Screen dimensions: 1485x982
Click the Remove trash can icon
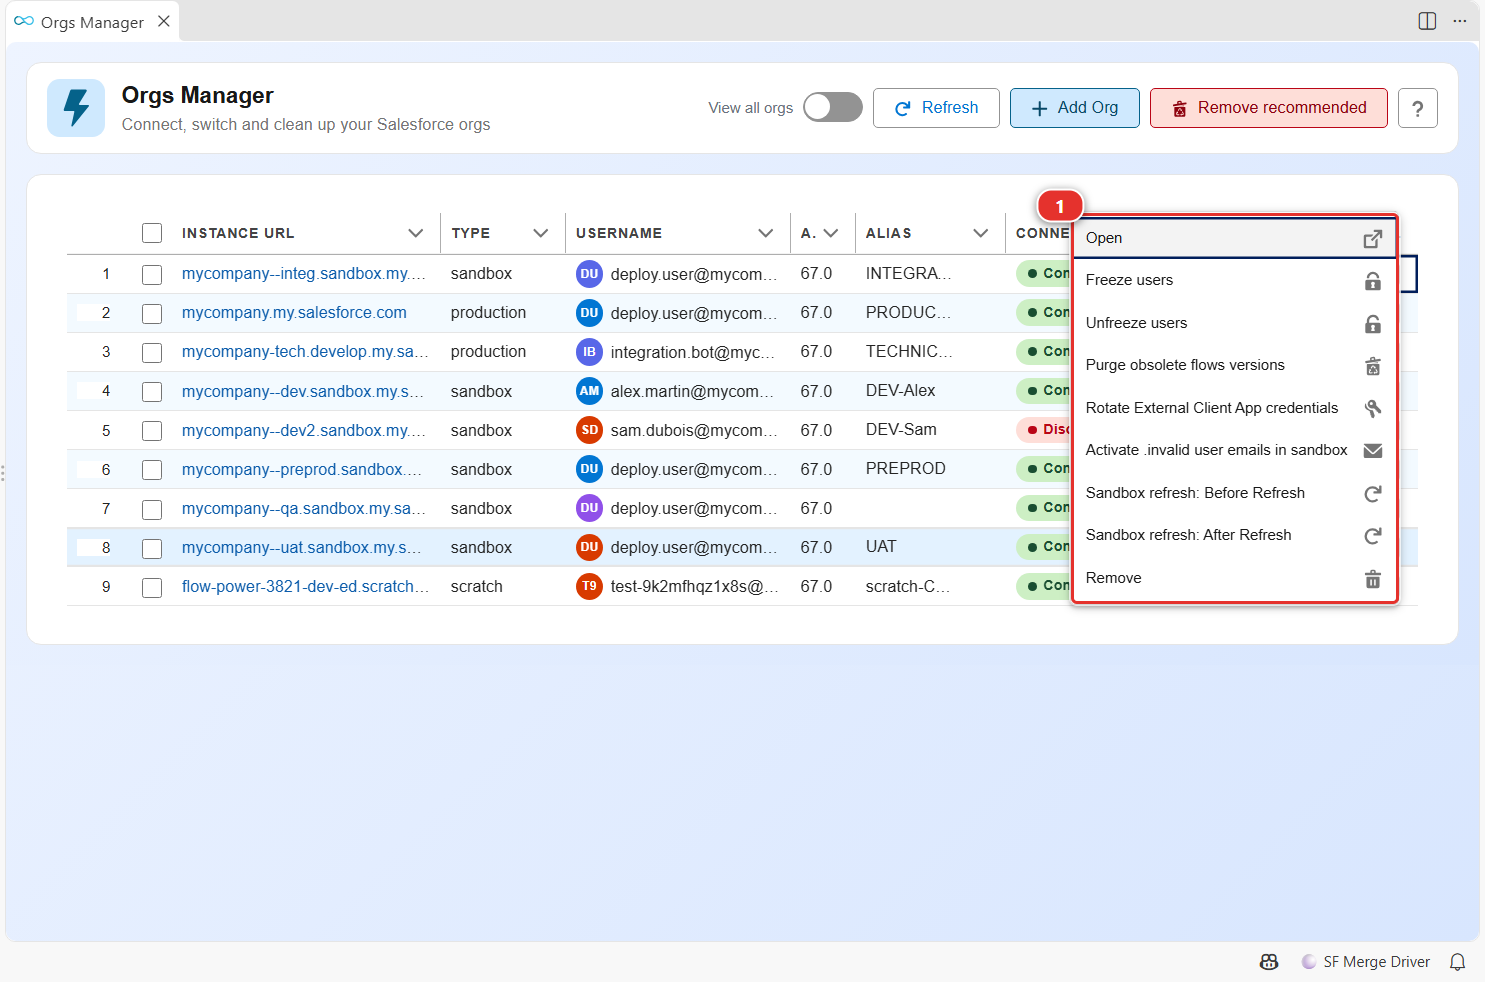[1373, 579]
